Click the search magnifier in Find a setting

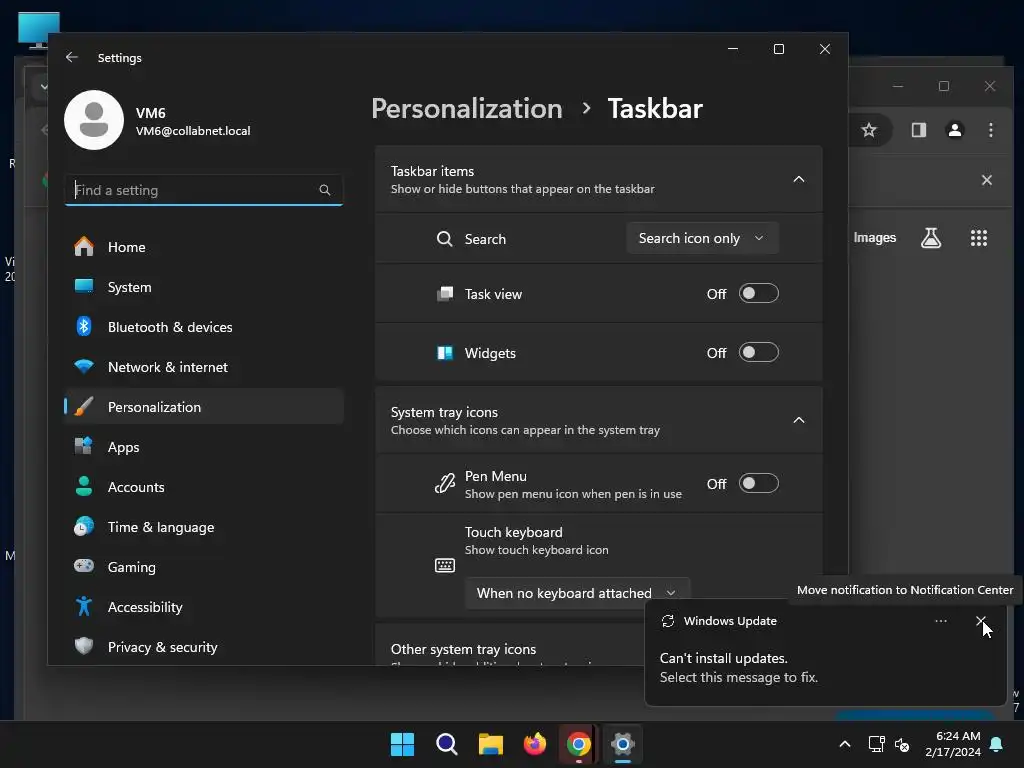(x=325, y=190)
